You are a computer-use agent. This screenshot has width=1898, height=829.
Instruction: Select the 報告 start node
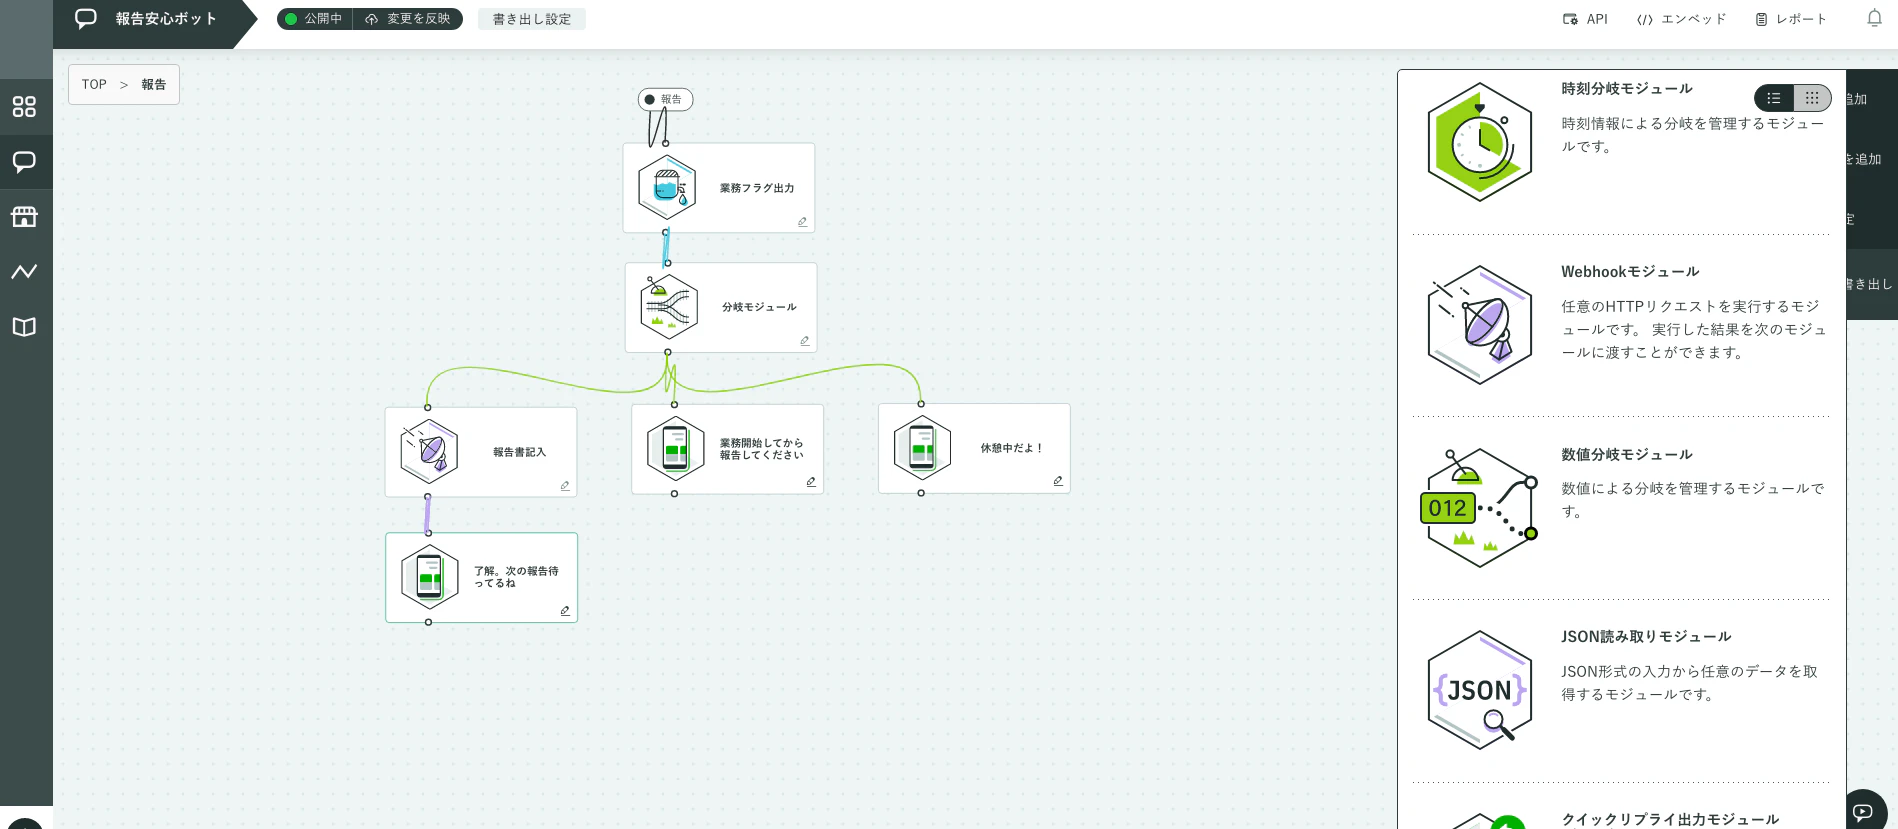click(666, 99)
